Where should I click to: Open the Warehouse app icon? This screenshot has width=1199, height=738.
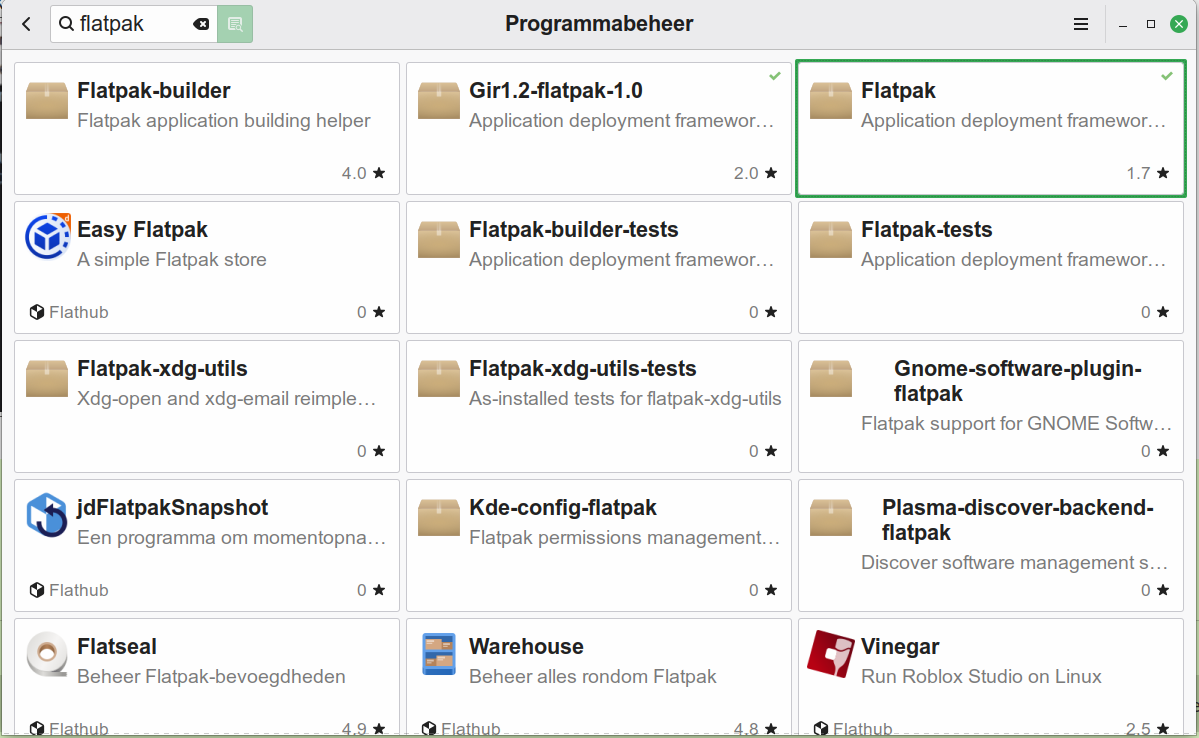click(439, 654)
